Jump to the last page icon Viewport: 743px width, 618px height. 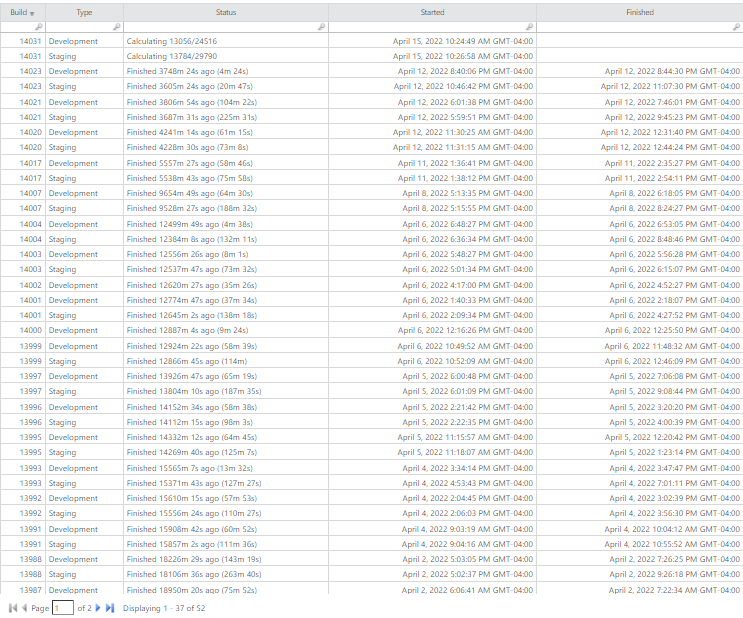110,608
